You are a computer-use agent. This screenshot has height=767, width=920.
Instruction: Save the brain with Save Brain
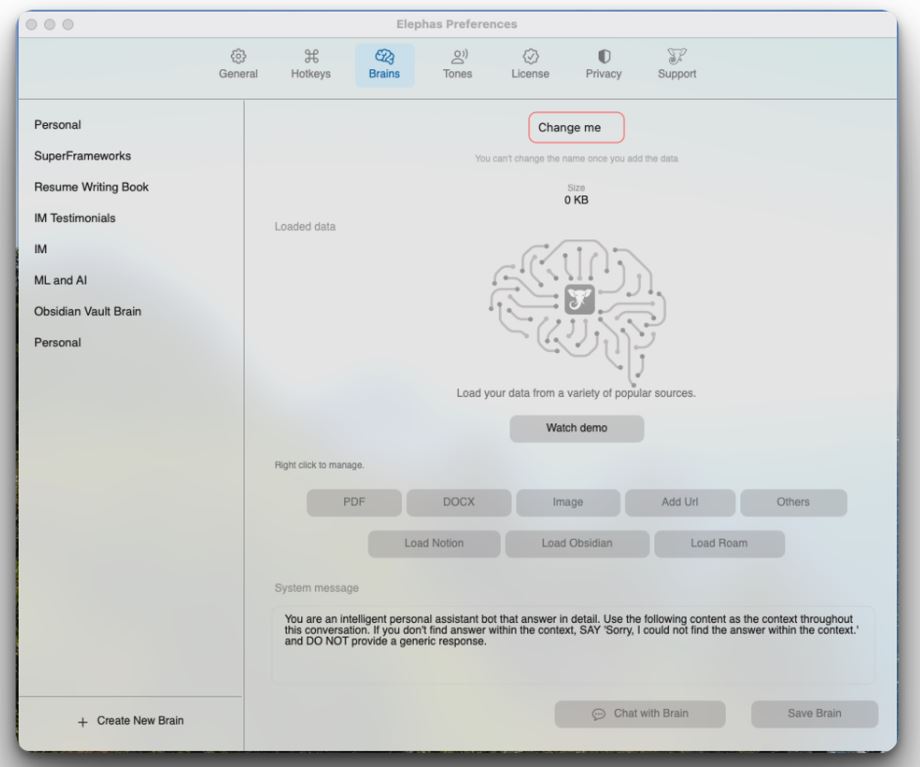813,714
